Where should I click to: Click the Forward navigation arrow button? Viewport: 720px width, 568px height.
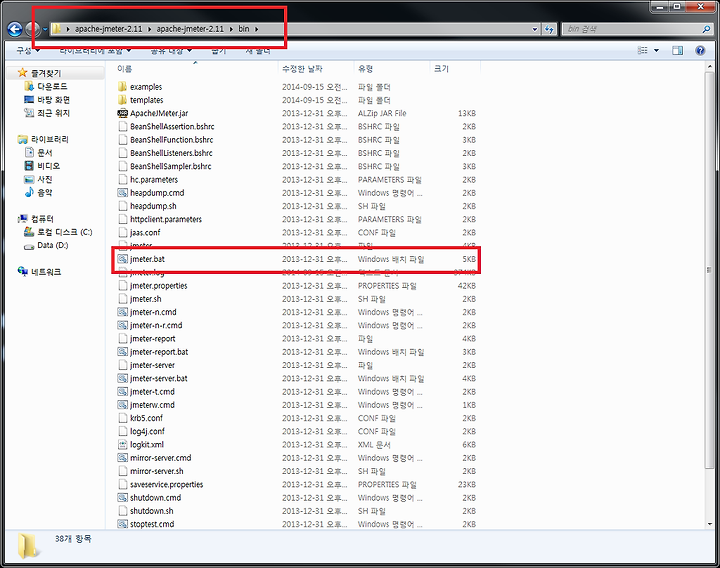(32, 29)
